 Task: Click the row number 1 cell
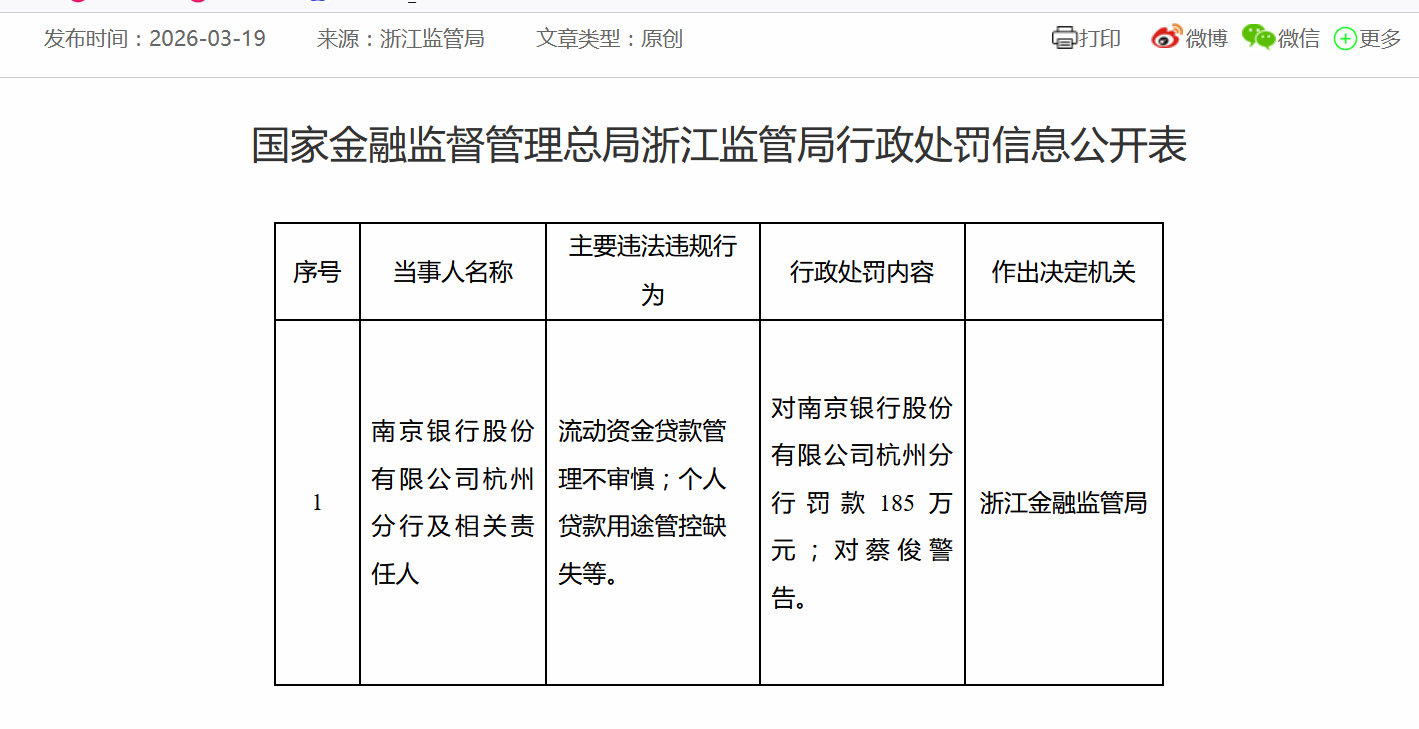(x=317, y=503)
